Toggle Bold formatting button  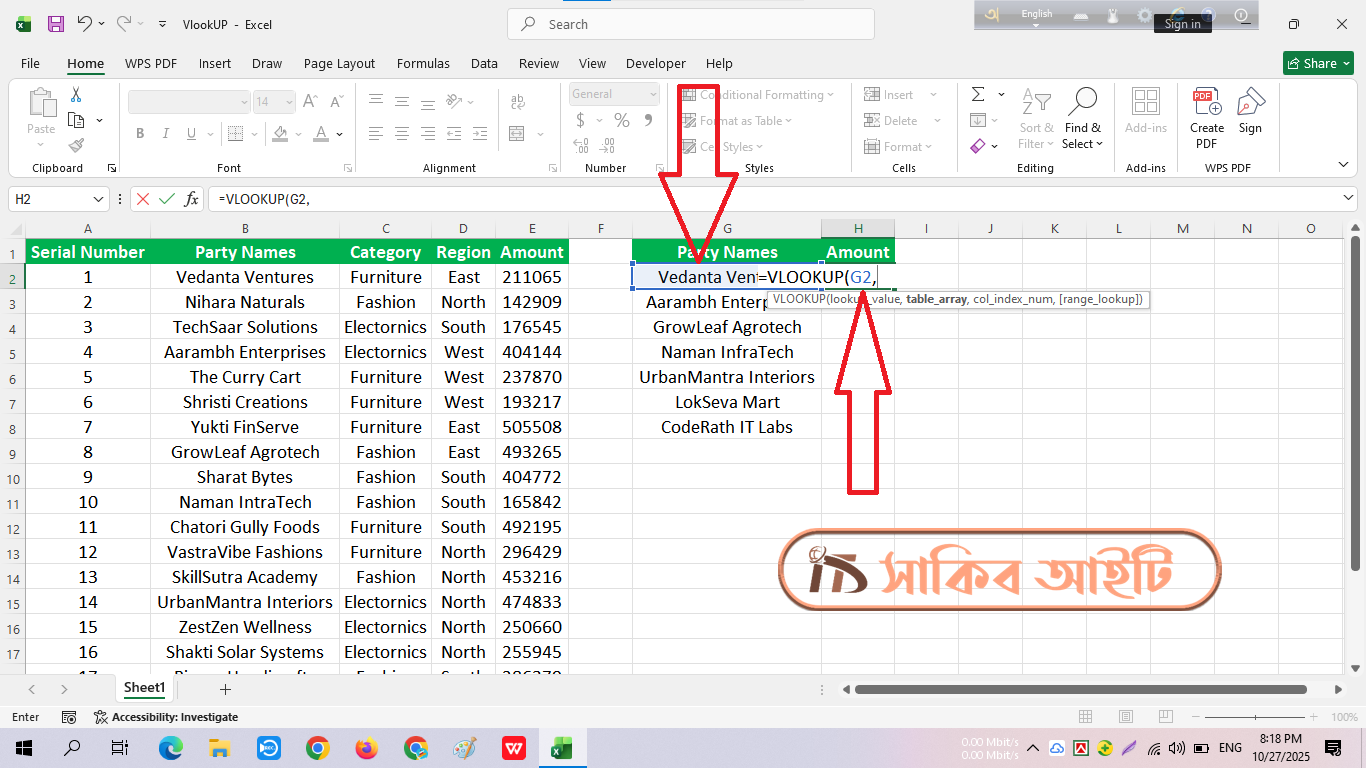pyautogui.click(x=140, y=134)
